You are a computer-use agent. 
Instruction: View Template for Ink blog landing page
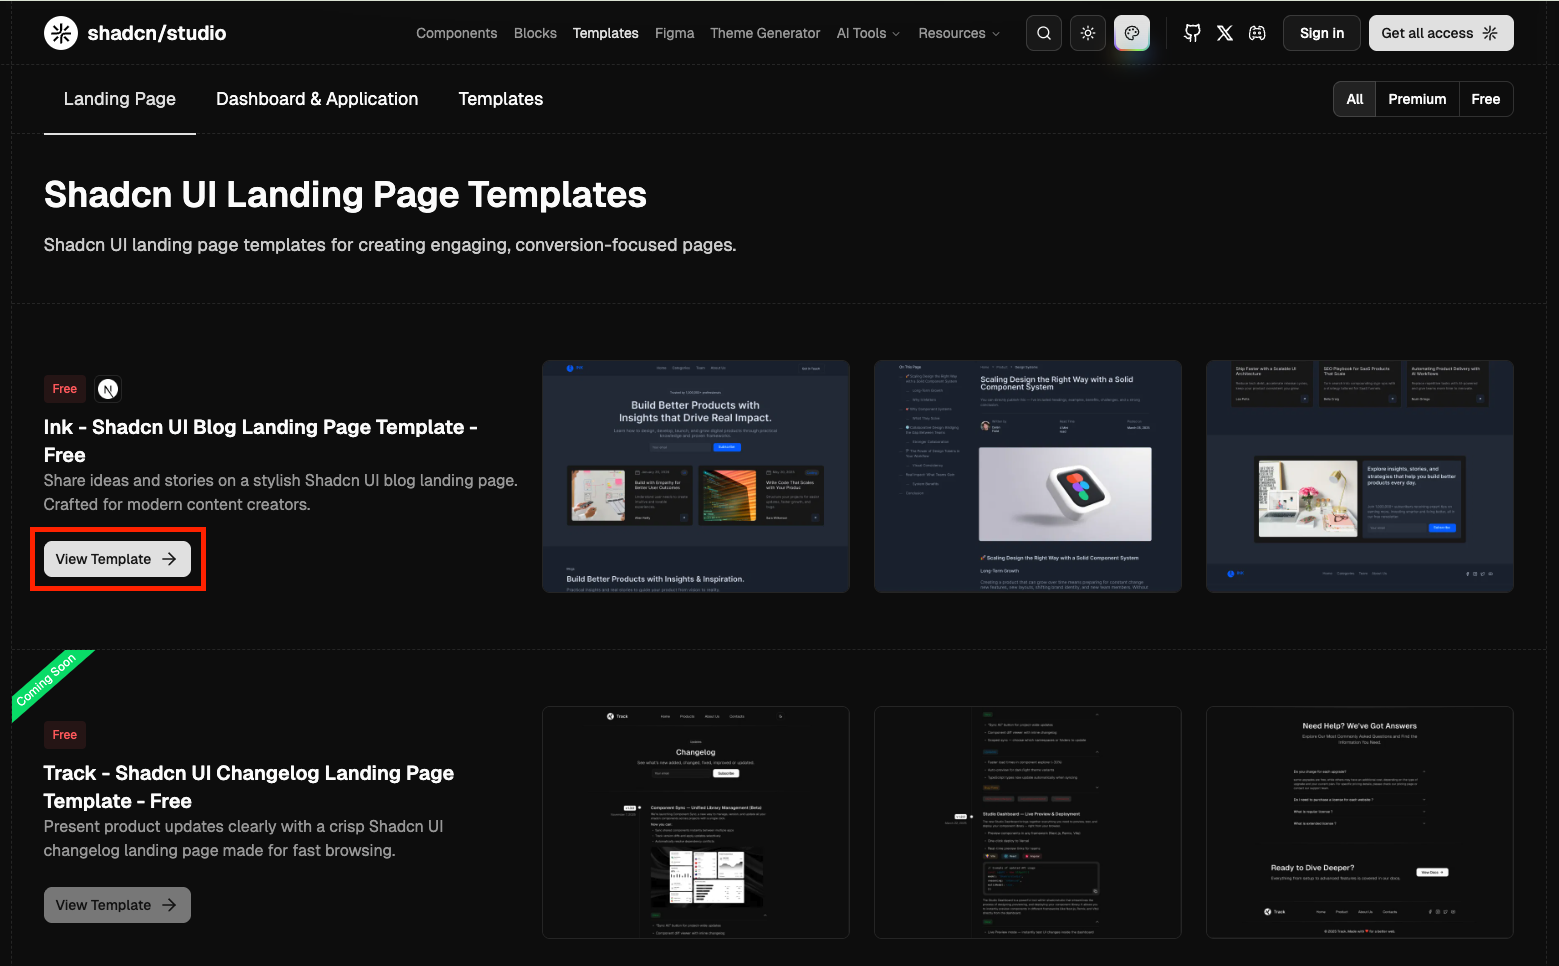tap(117, 559)
